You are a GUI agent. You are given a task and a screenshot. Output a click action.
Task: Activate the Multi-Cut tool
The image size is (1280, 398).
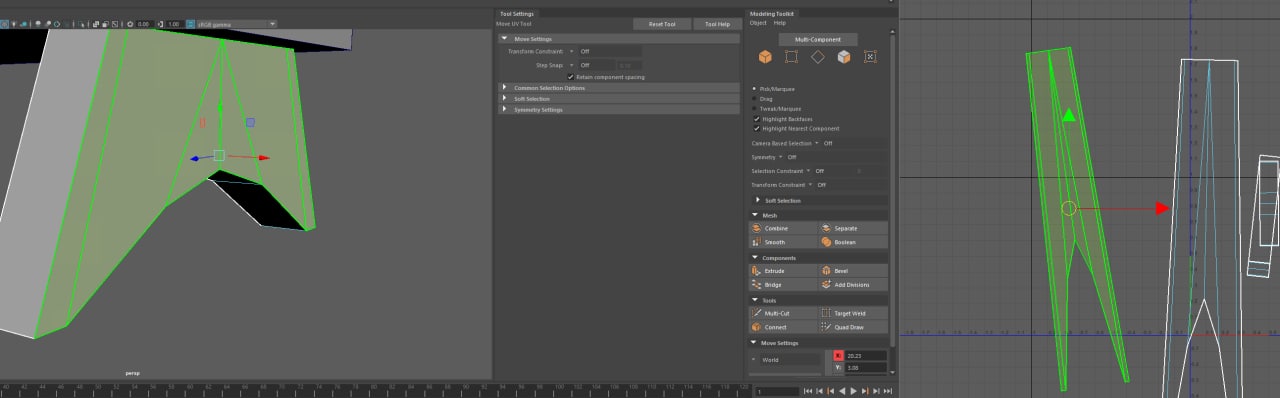[783, 313]
